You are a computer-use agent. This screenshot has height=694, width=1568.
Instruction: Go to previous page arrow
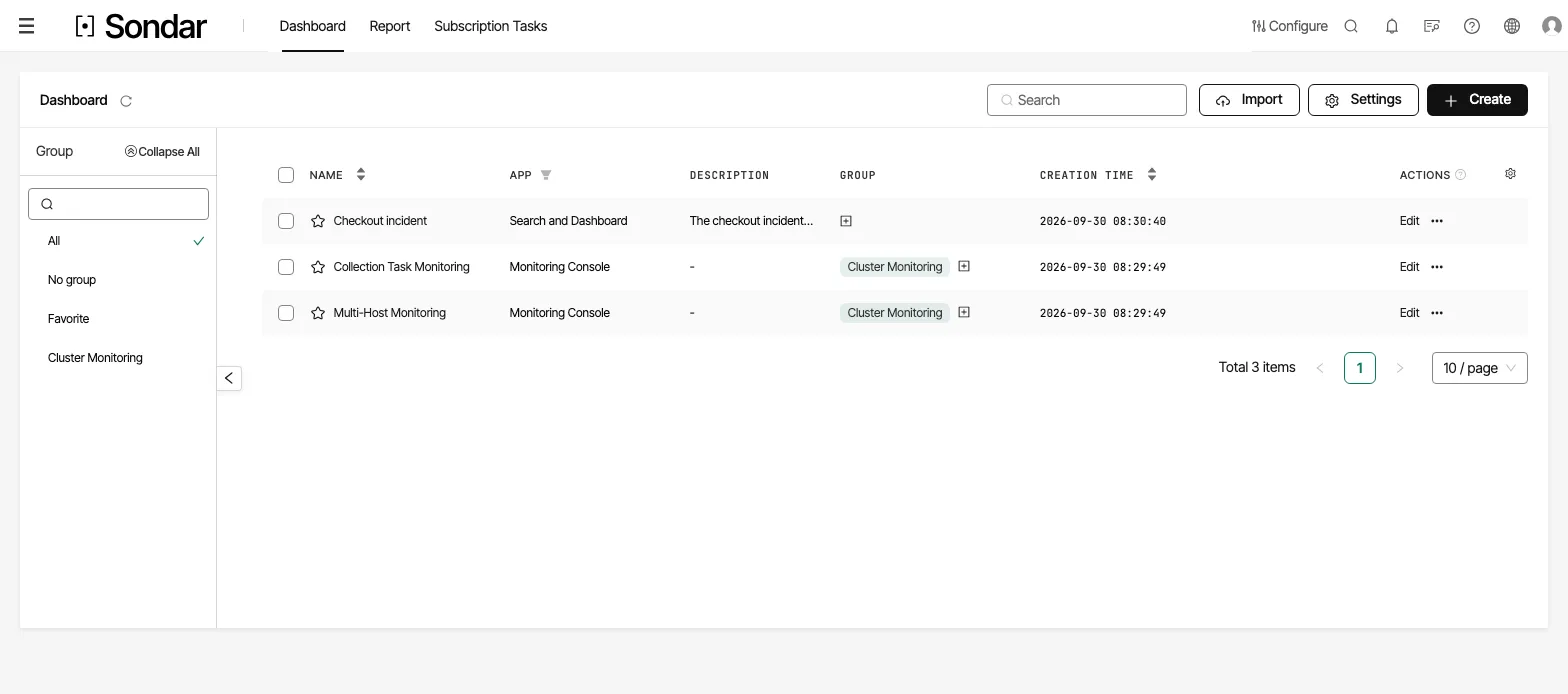(x=1320, y=368)
